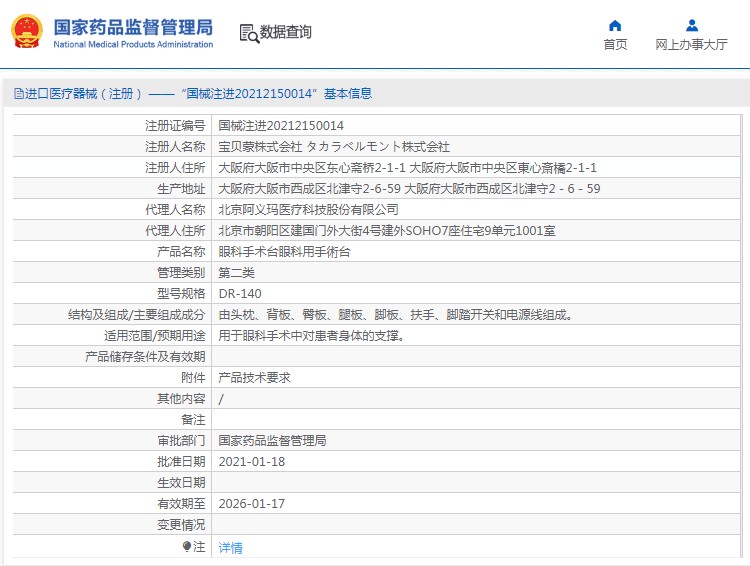
Task: Click the user icon above 网上办事大厅
Action: pyautogui.click(x=692, y=25)
